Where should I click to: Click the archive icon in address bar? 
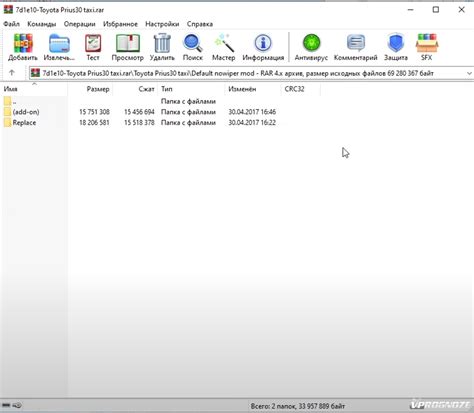[35, 73]
